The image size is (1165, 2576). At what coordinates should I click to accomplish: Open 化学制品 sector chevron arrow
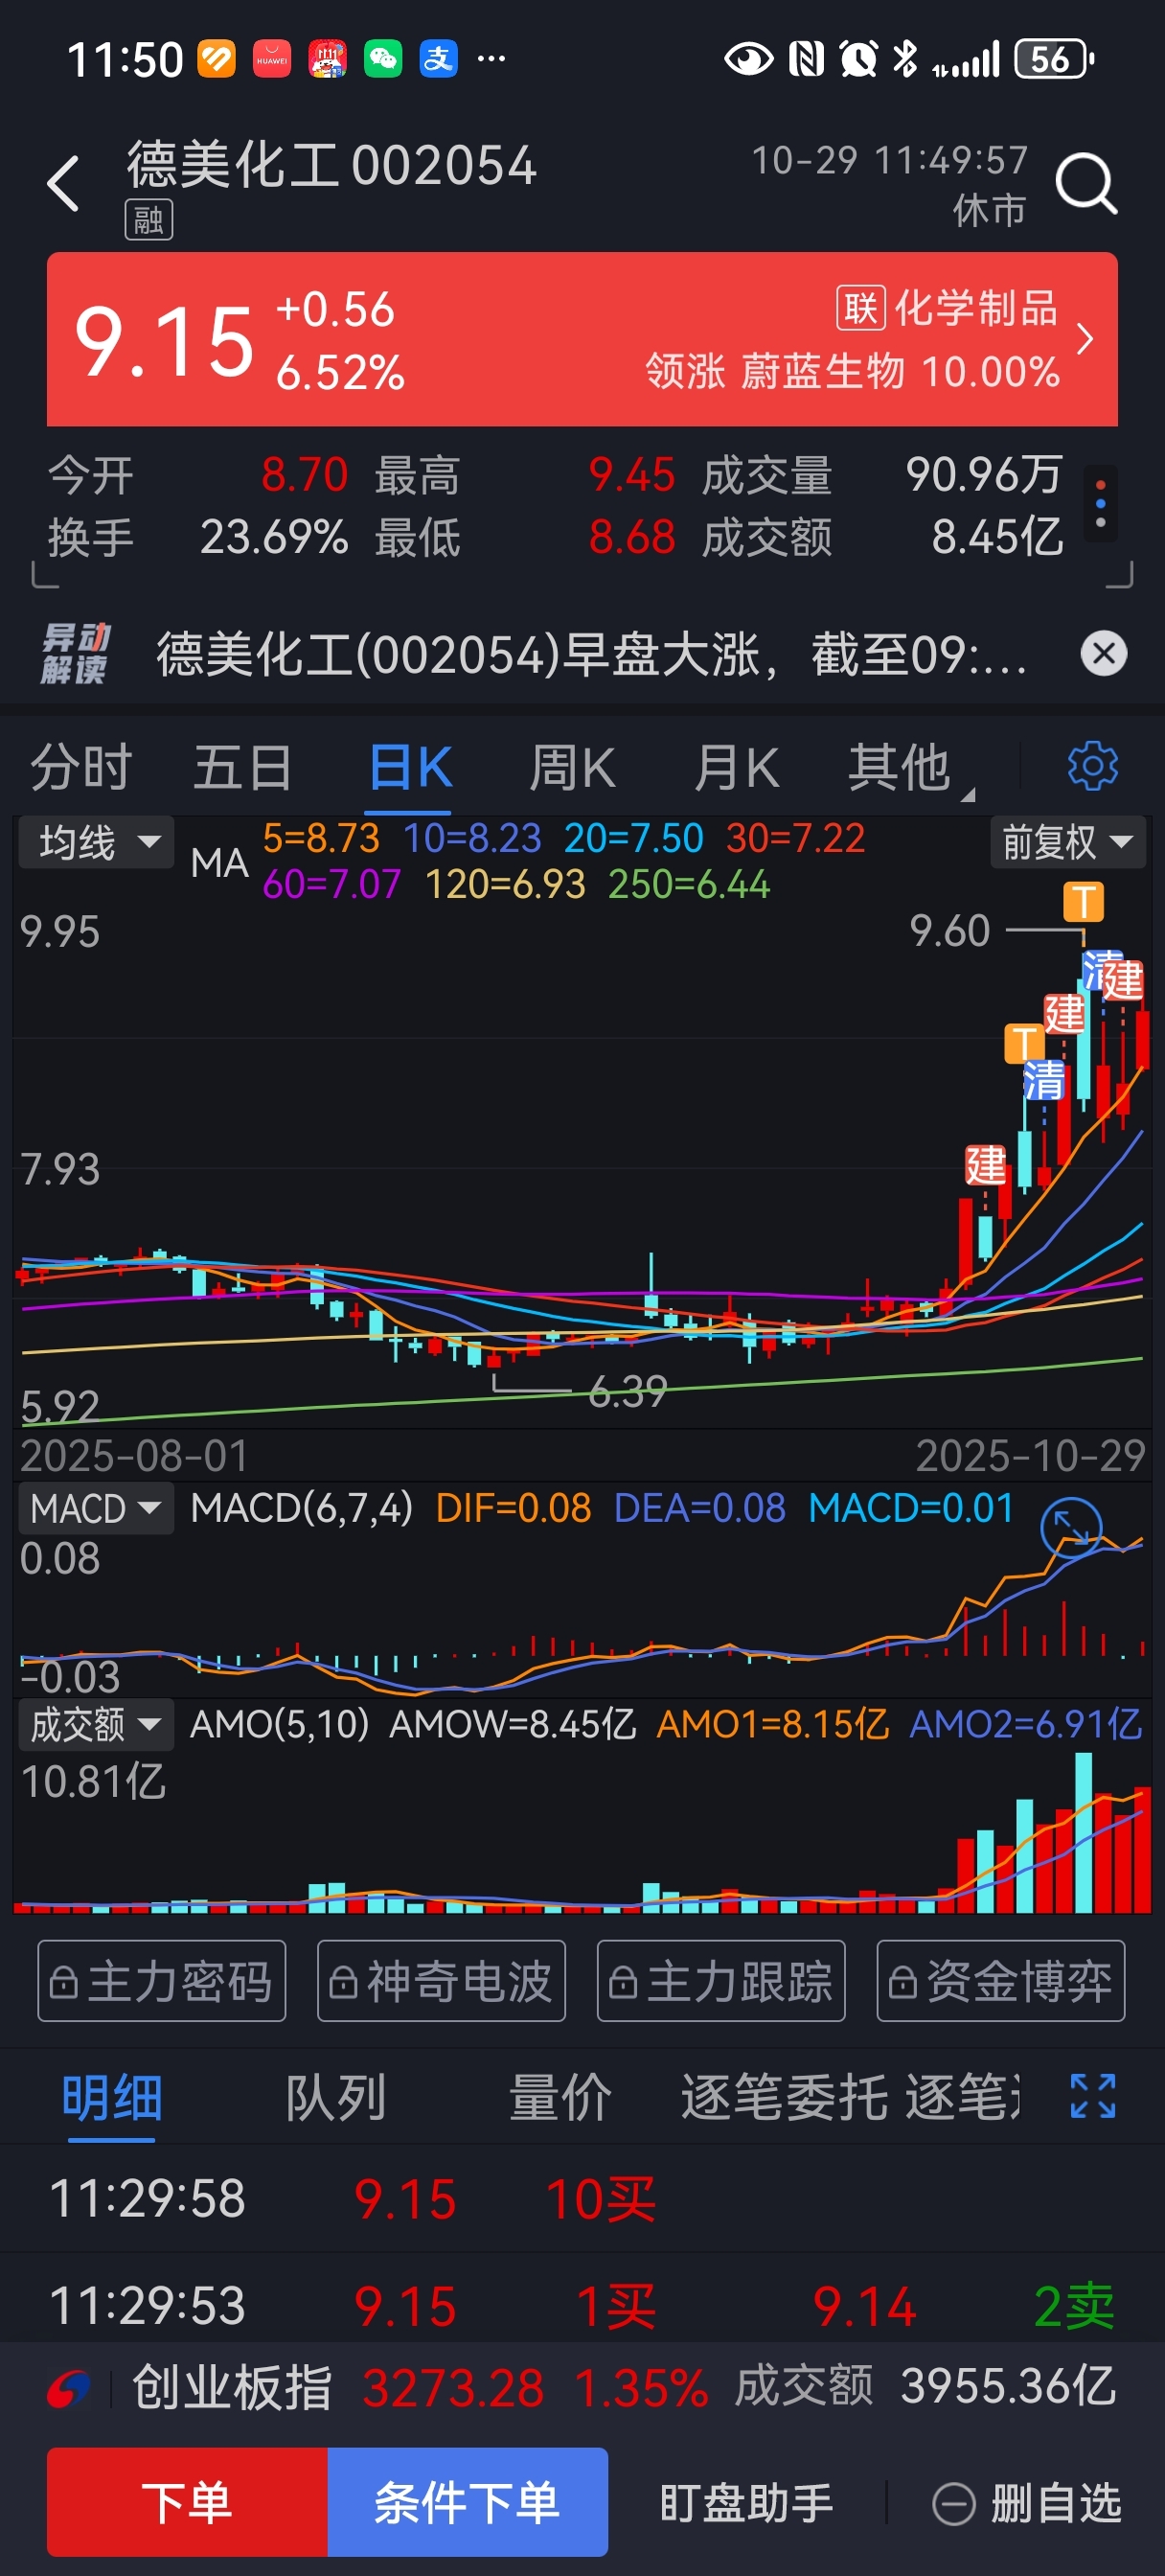pos(1086,339)
